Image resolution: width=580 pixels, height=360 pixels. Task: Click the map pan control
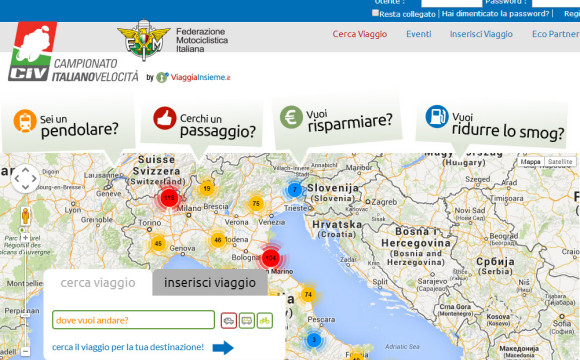(26, 178)
